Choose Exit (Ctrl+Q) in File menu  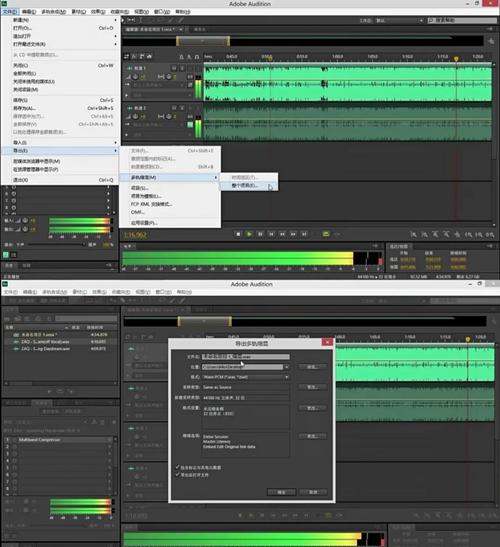point(61,180)
